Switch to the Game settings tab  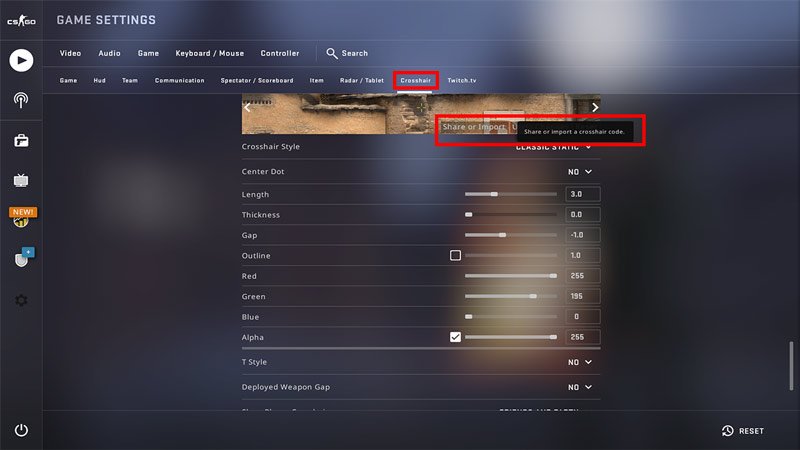tap(148, 53)
